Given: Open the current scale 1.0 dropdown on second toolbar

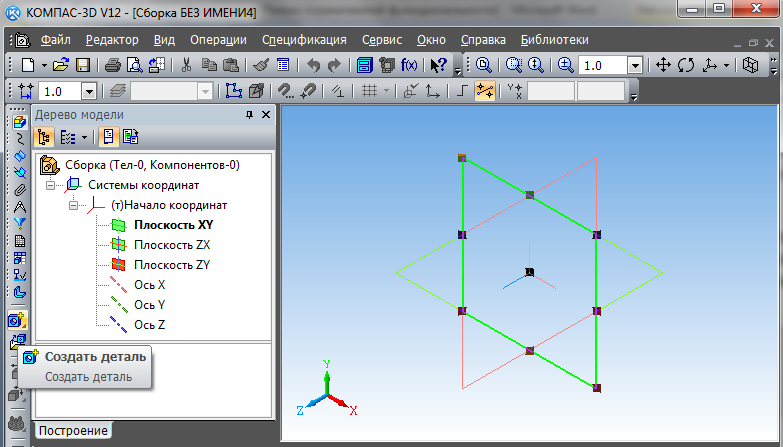Looking at the screenshot, I should pyautogui.click(x=89, y=91).
